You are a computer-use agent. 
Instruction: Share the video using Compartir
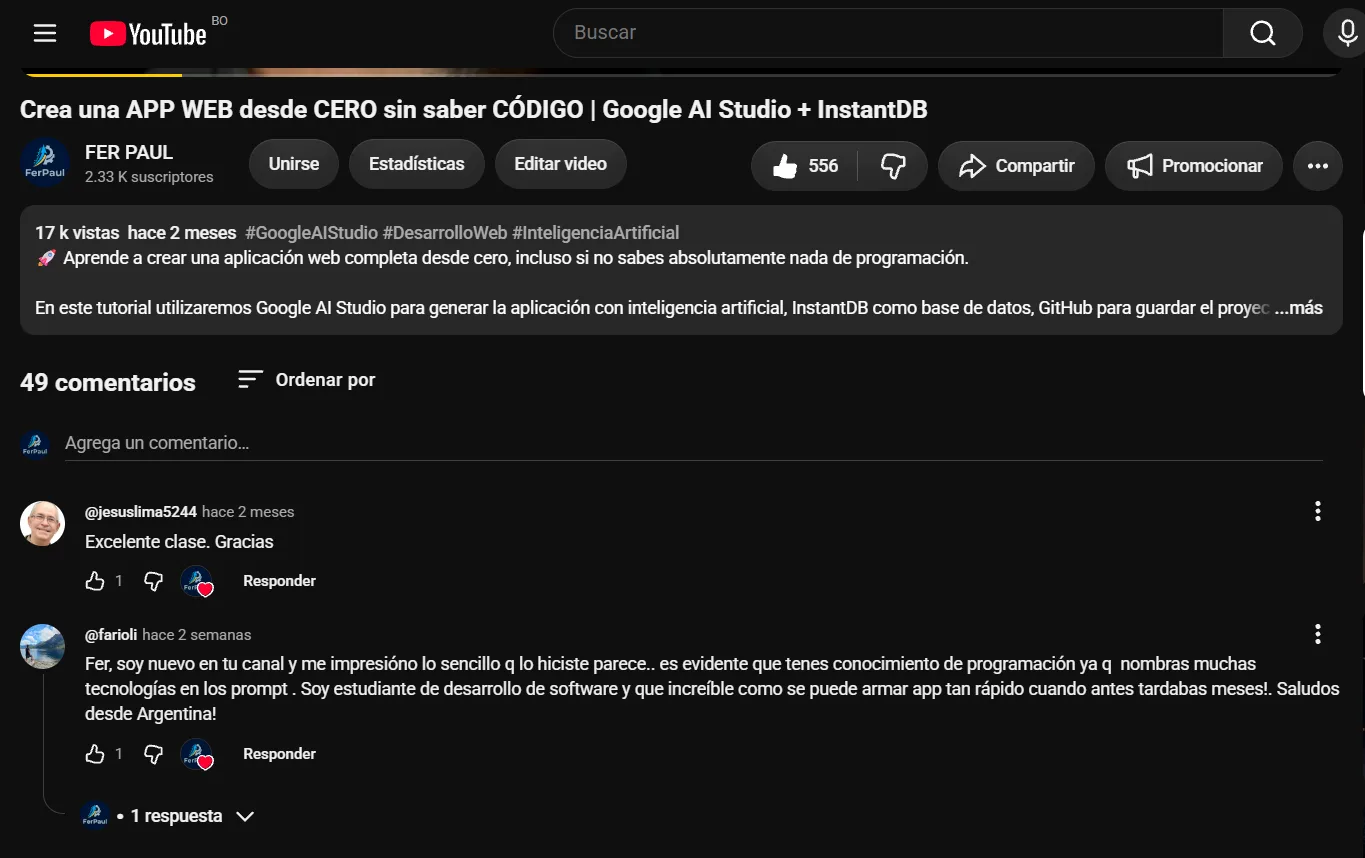click(1016, 166)
